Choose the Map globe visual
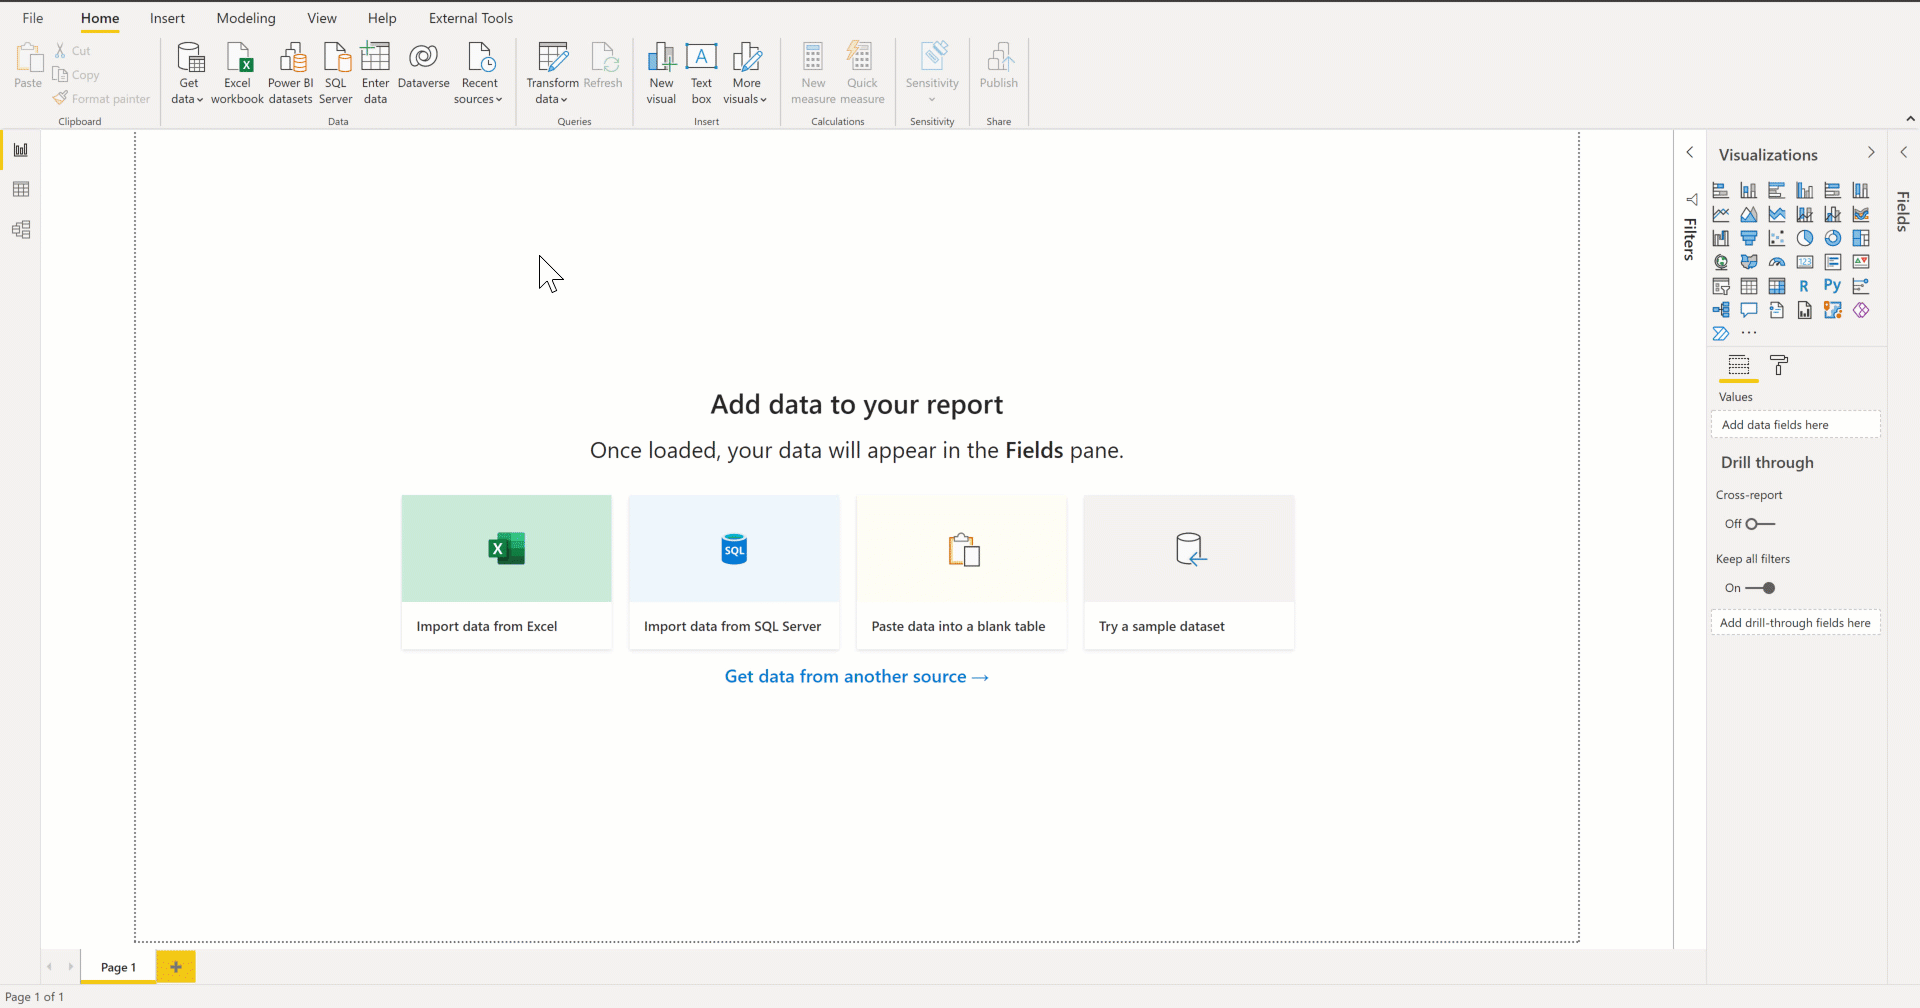This screenshot has width=1920, height=1008. (1720, 262)
